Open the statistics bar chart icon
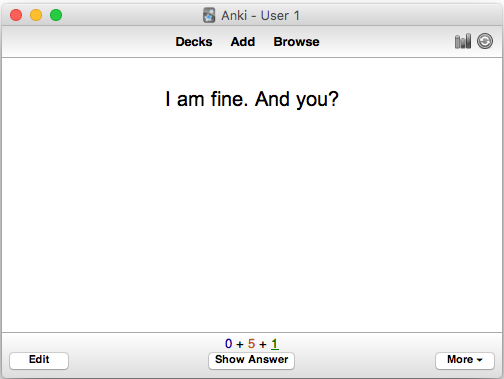The width and height of the screenshot is (504, 379). click(x=463, y=41)
